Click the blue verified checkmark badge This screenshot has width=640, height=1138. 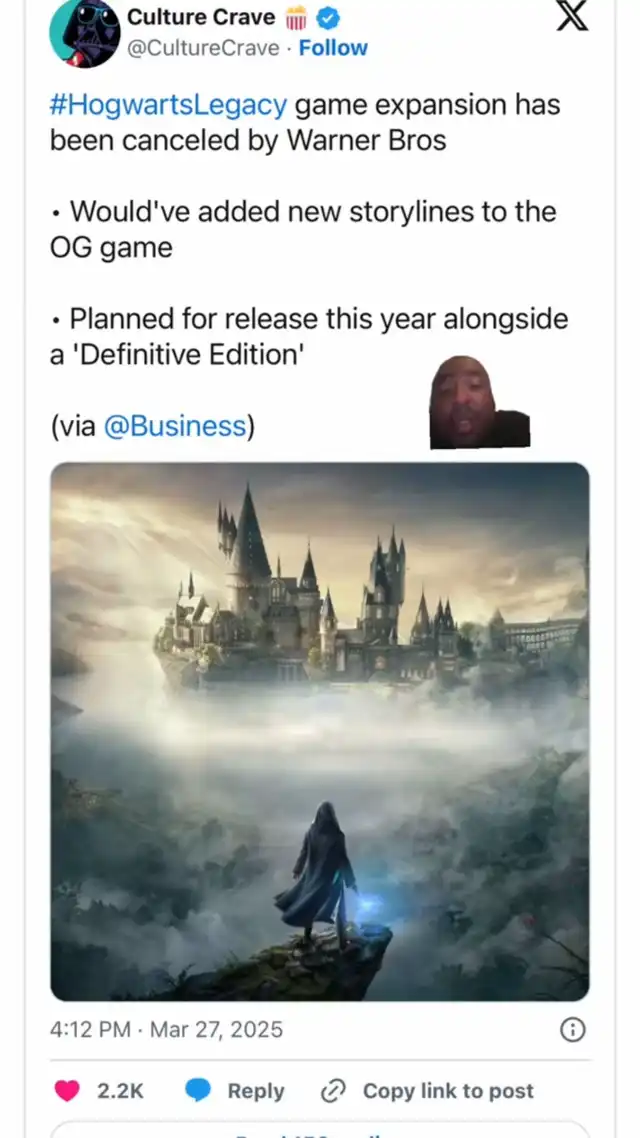point(327,18)
